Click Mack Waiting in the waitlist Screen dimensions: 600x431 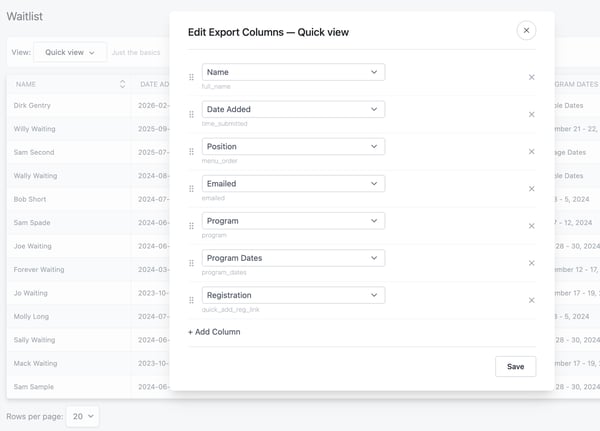[36, 363]
